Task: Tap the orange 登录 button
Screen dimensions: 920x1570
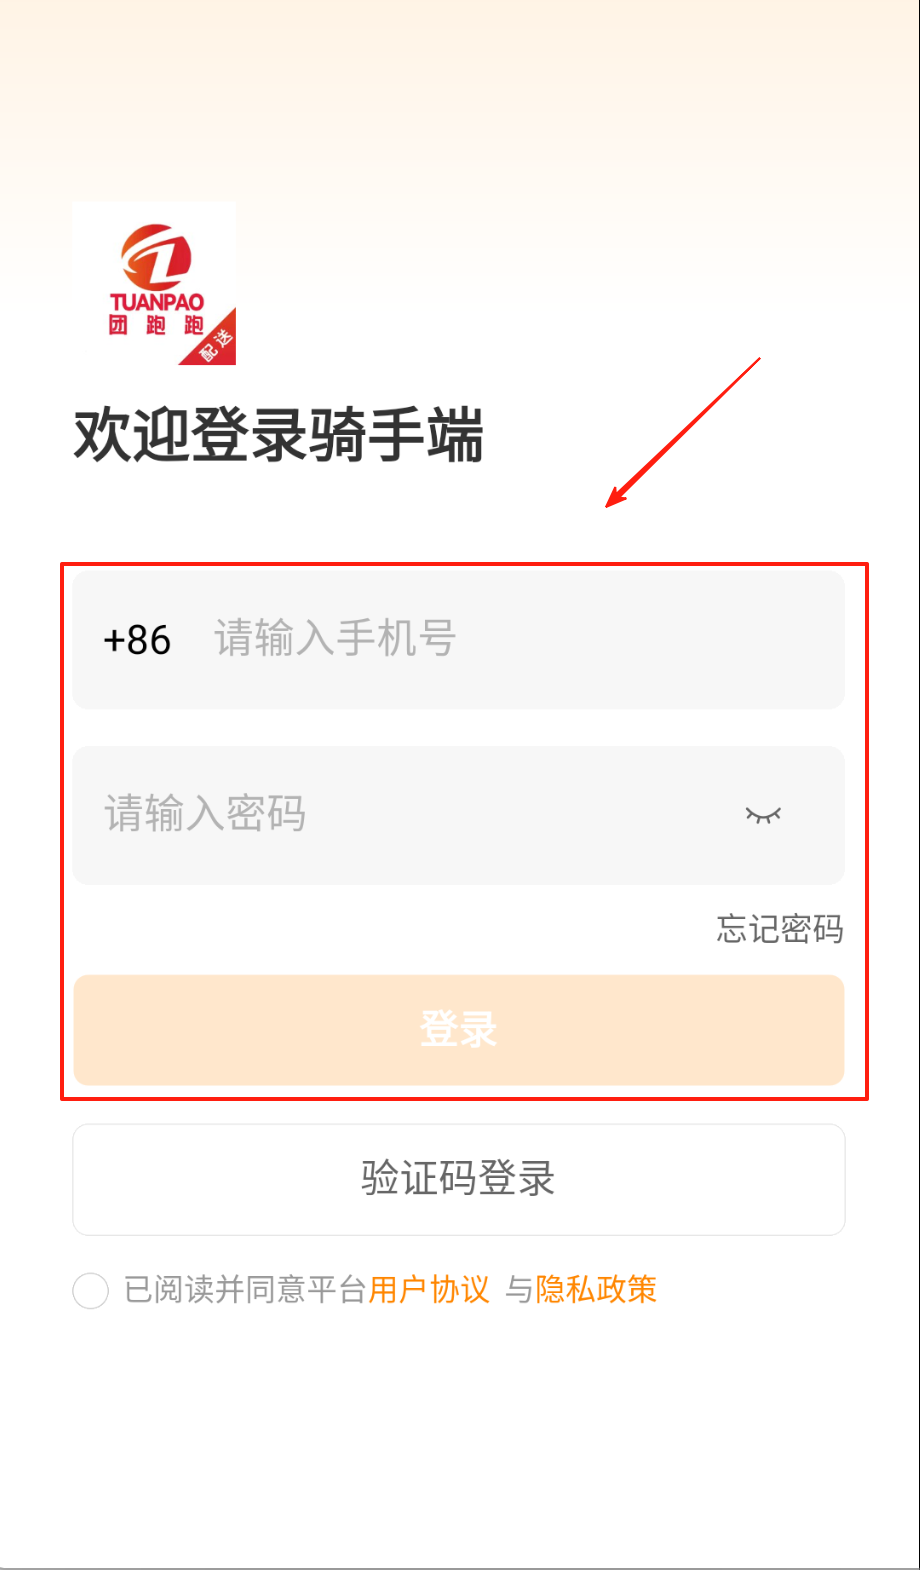Action: pos(459,1030)
